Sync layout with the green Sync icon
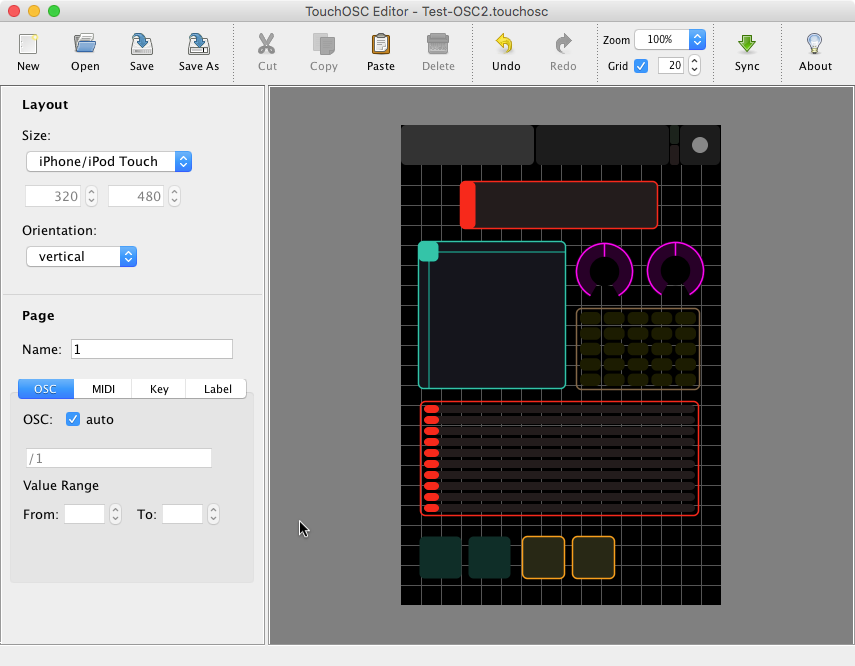This screenshot has height=666, width=855. pyautogui.click(x=747, y=45)
